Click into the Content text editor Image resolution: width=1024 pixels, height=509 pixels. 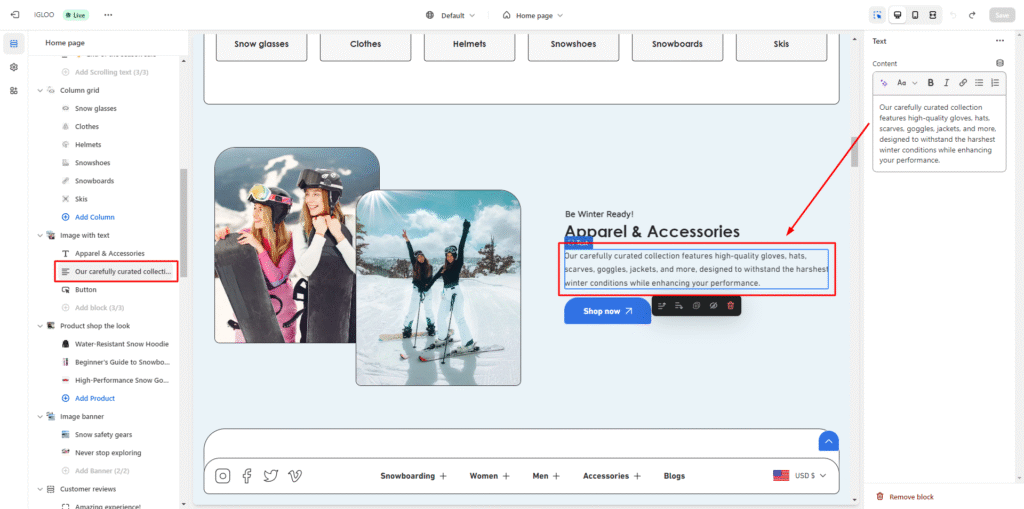938,133
